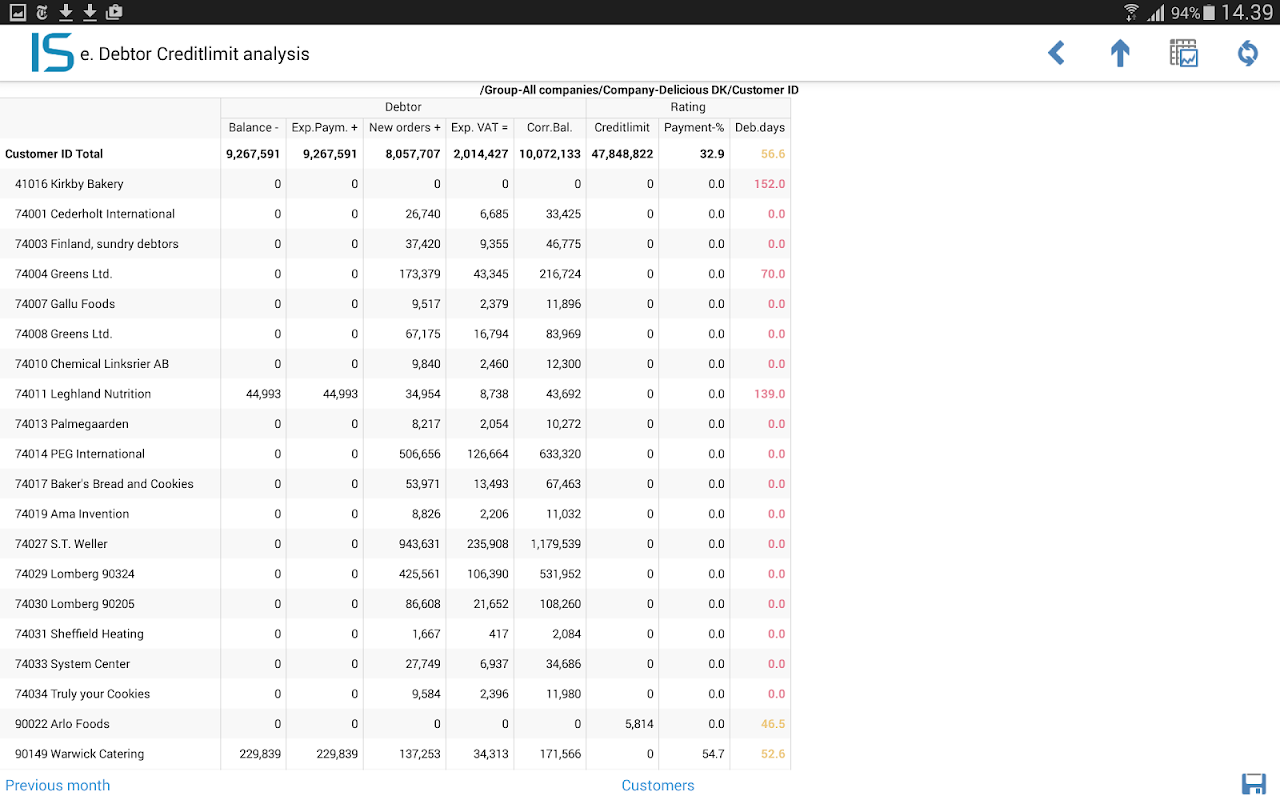
Task: Select customer 74033 System Center
Action: [x=395, y=664]
